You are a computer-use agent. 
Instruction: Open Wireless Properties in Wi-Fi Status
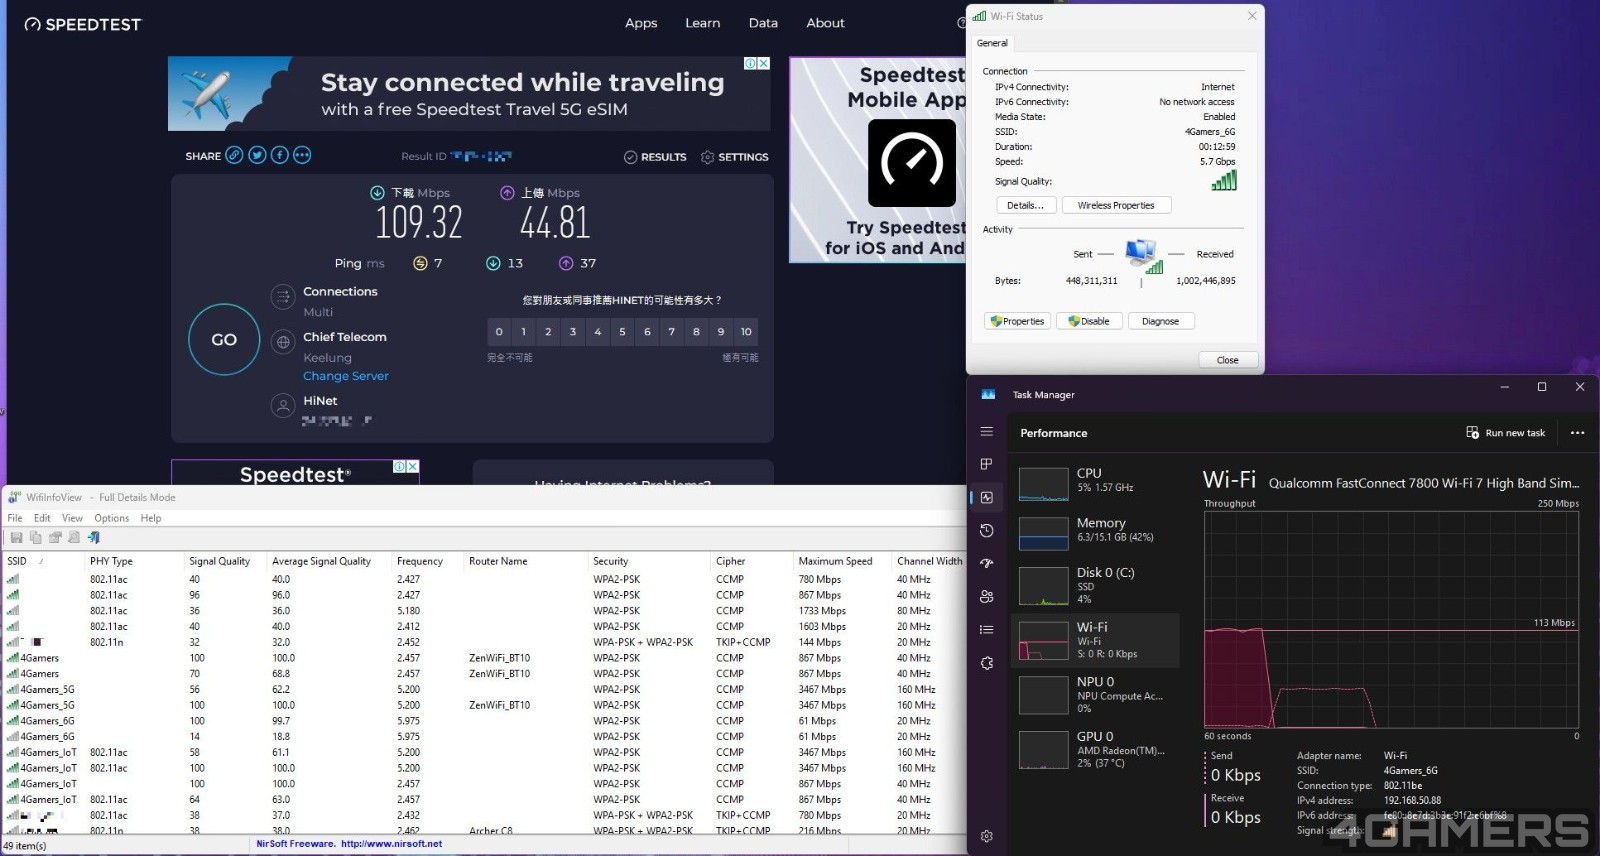[1116, 205]
